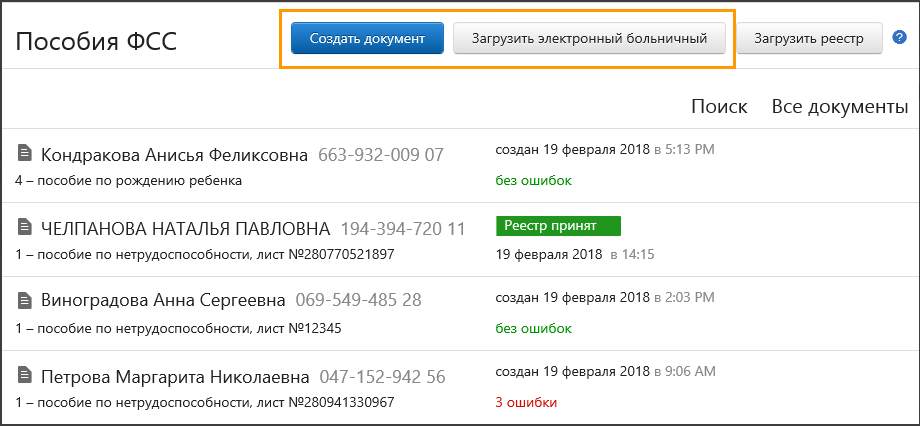The height and width of the screenshot is (426, 920).
Task: Click пособие по рождению ребенка description
Action: (x=129, y=181)
